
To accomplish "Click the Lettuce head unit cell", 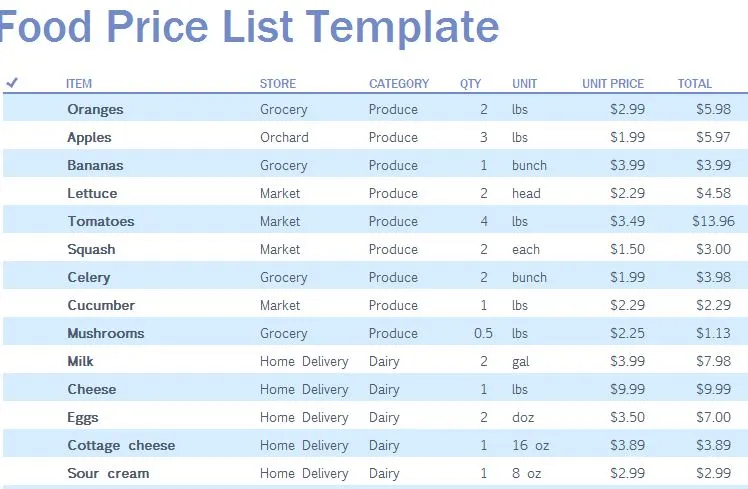I will coord(526,193).
